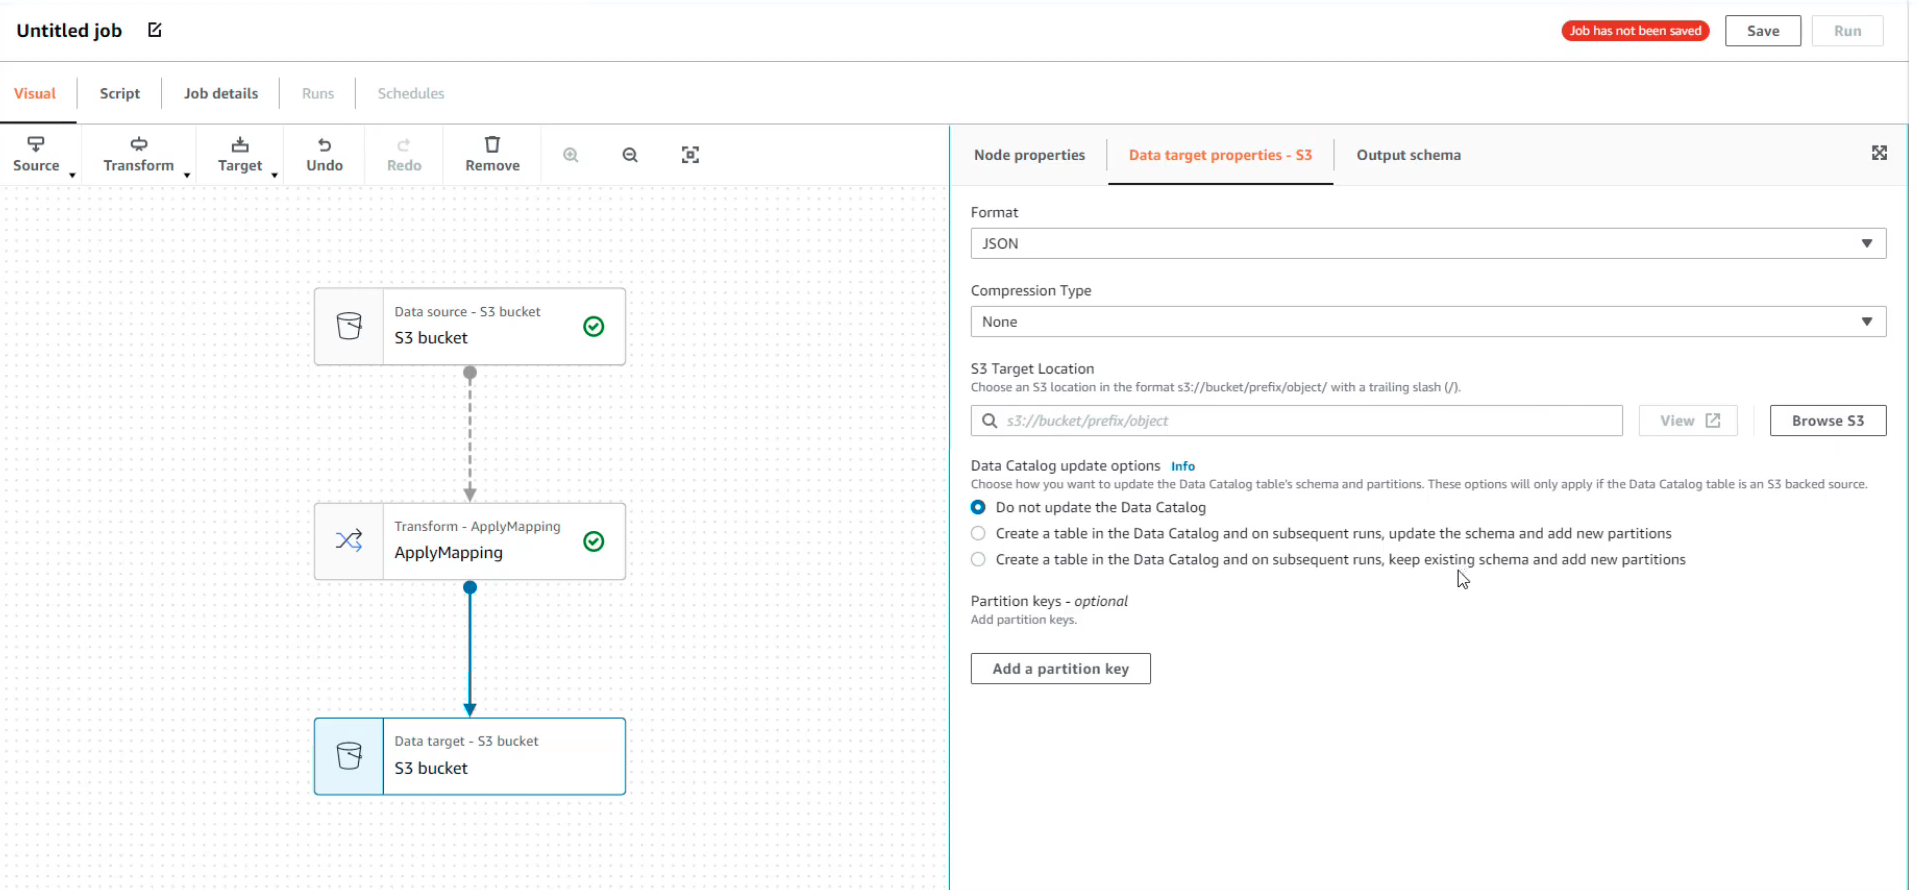Zoom out of the canvas

click(630, 155)
